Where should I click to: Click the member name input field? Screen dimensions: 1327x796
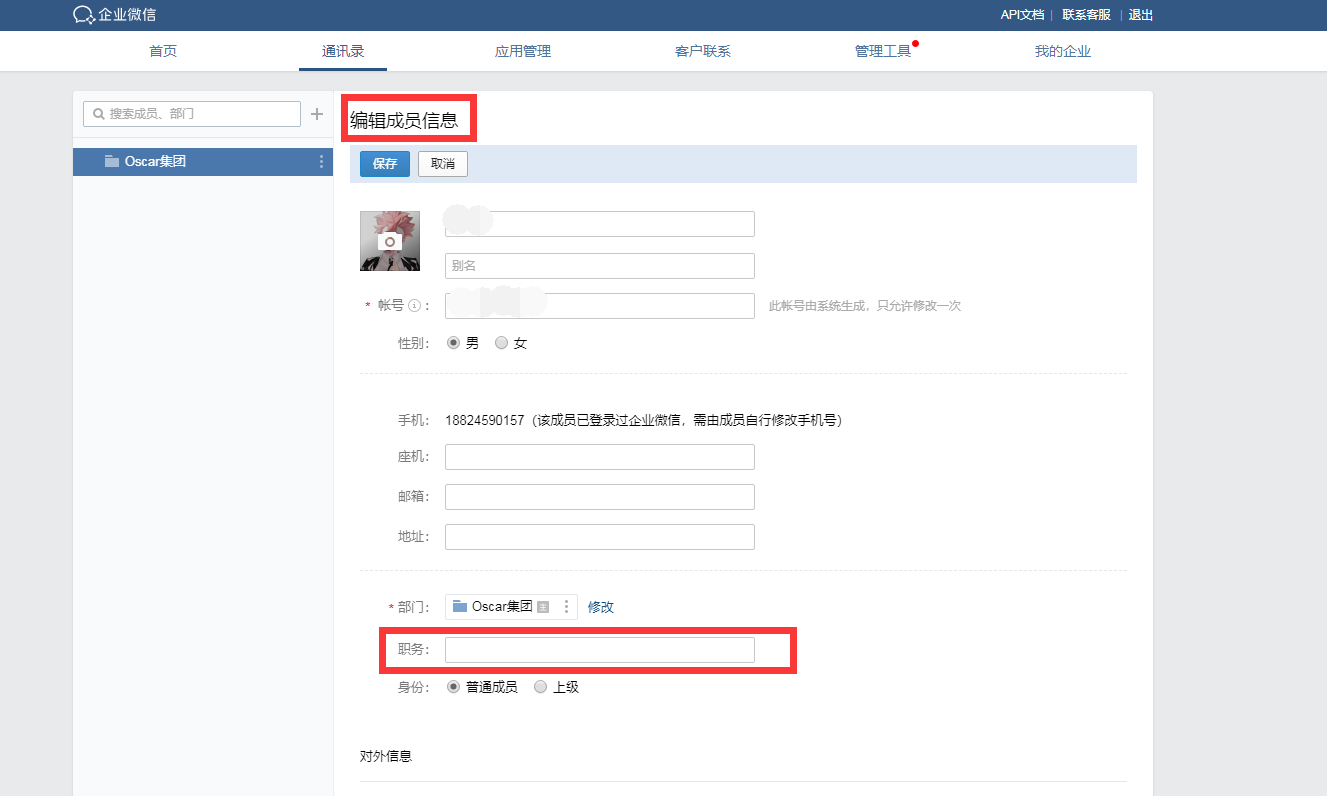(600, 224)
